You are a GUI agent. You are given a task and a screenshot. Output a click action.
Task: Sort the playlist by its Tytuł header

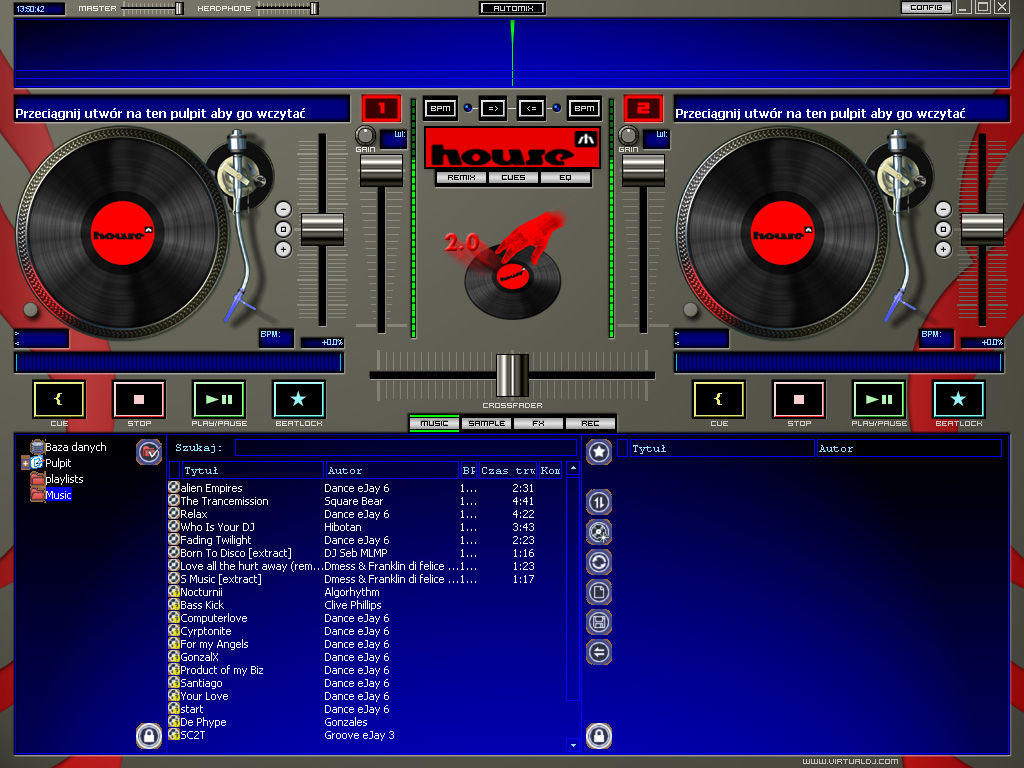722,448
